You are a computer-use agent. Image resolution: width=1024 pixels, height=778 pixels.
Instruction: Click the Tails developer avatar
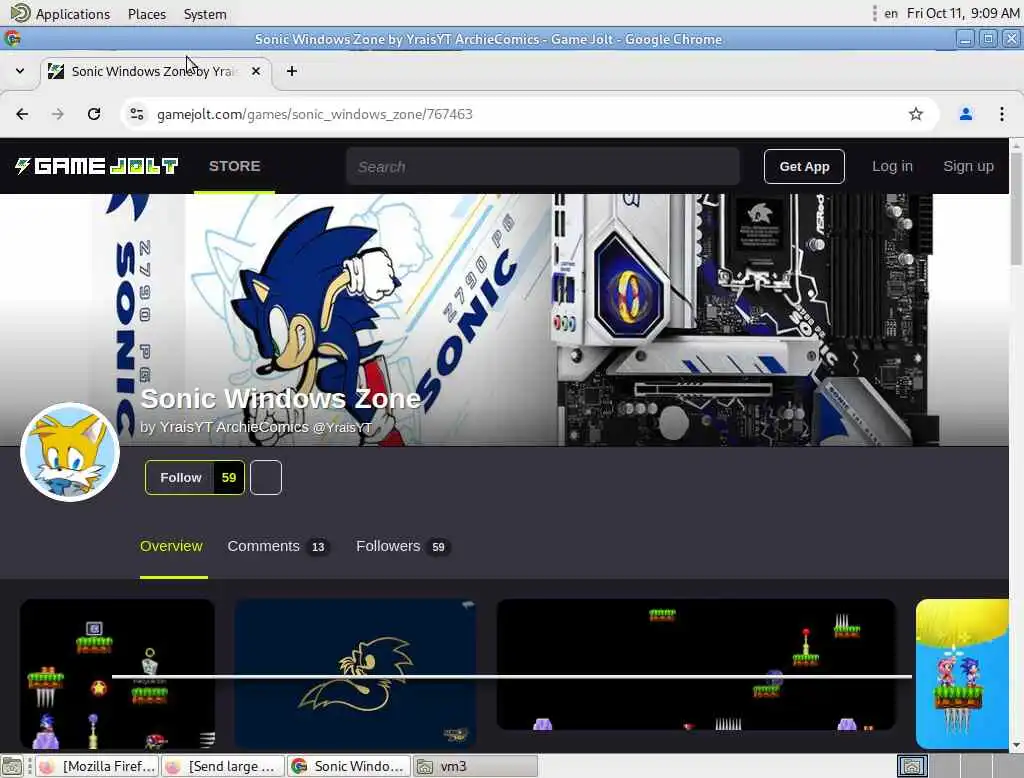(70, 452)
